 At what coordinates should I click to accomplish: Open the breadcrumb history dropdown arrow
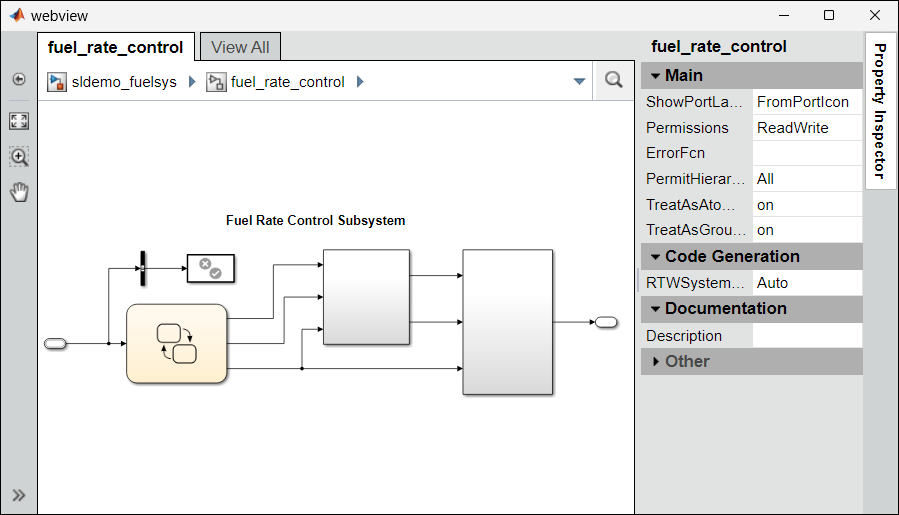pos(579,82)
